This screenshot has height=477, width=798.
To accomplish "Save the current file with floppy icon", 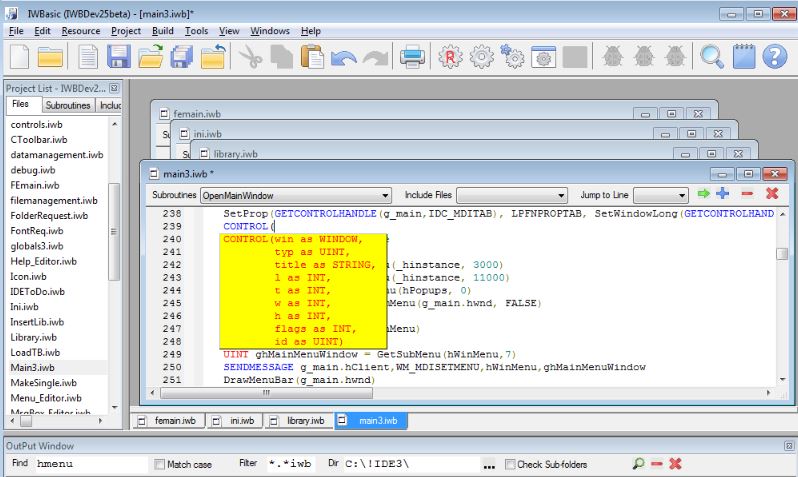I will (119, 56).
